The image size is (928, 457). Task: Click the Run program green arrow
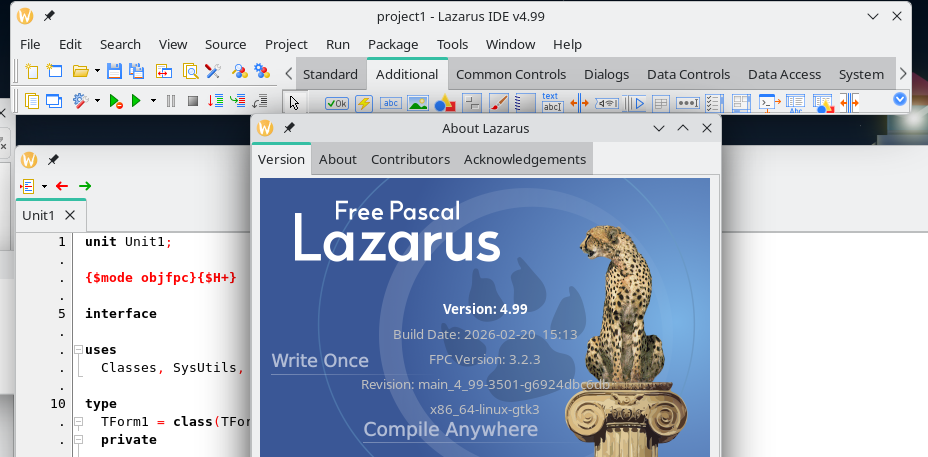136,101
